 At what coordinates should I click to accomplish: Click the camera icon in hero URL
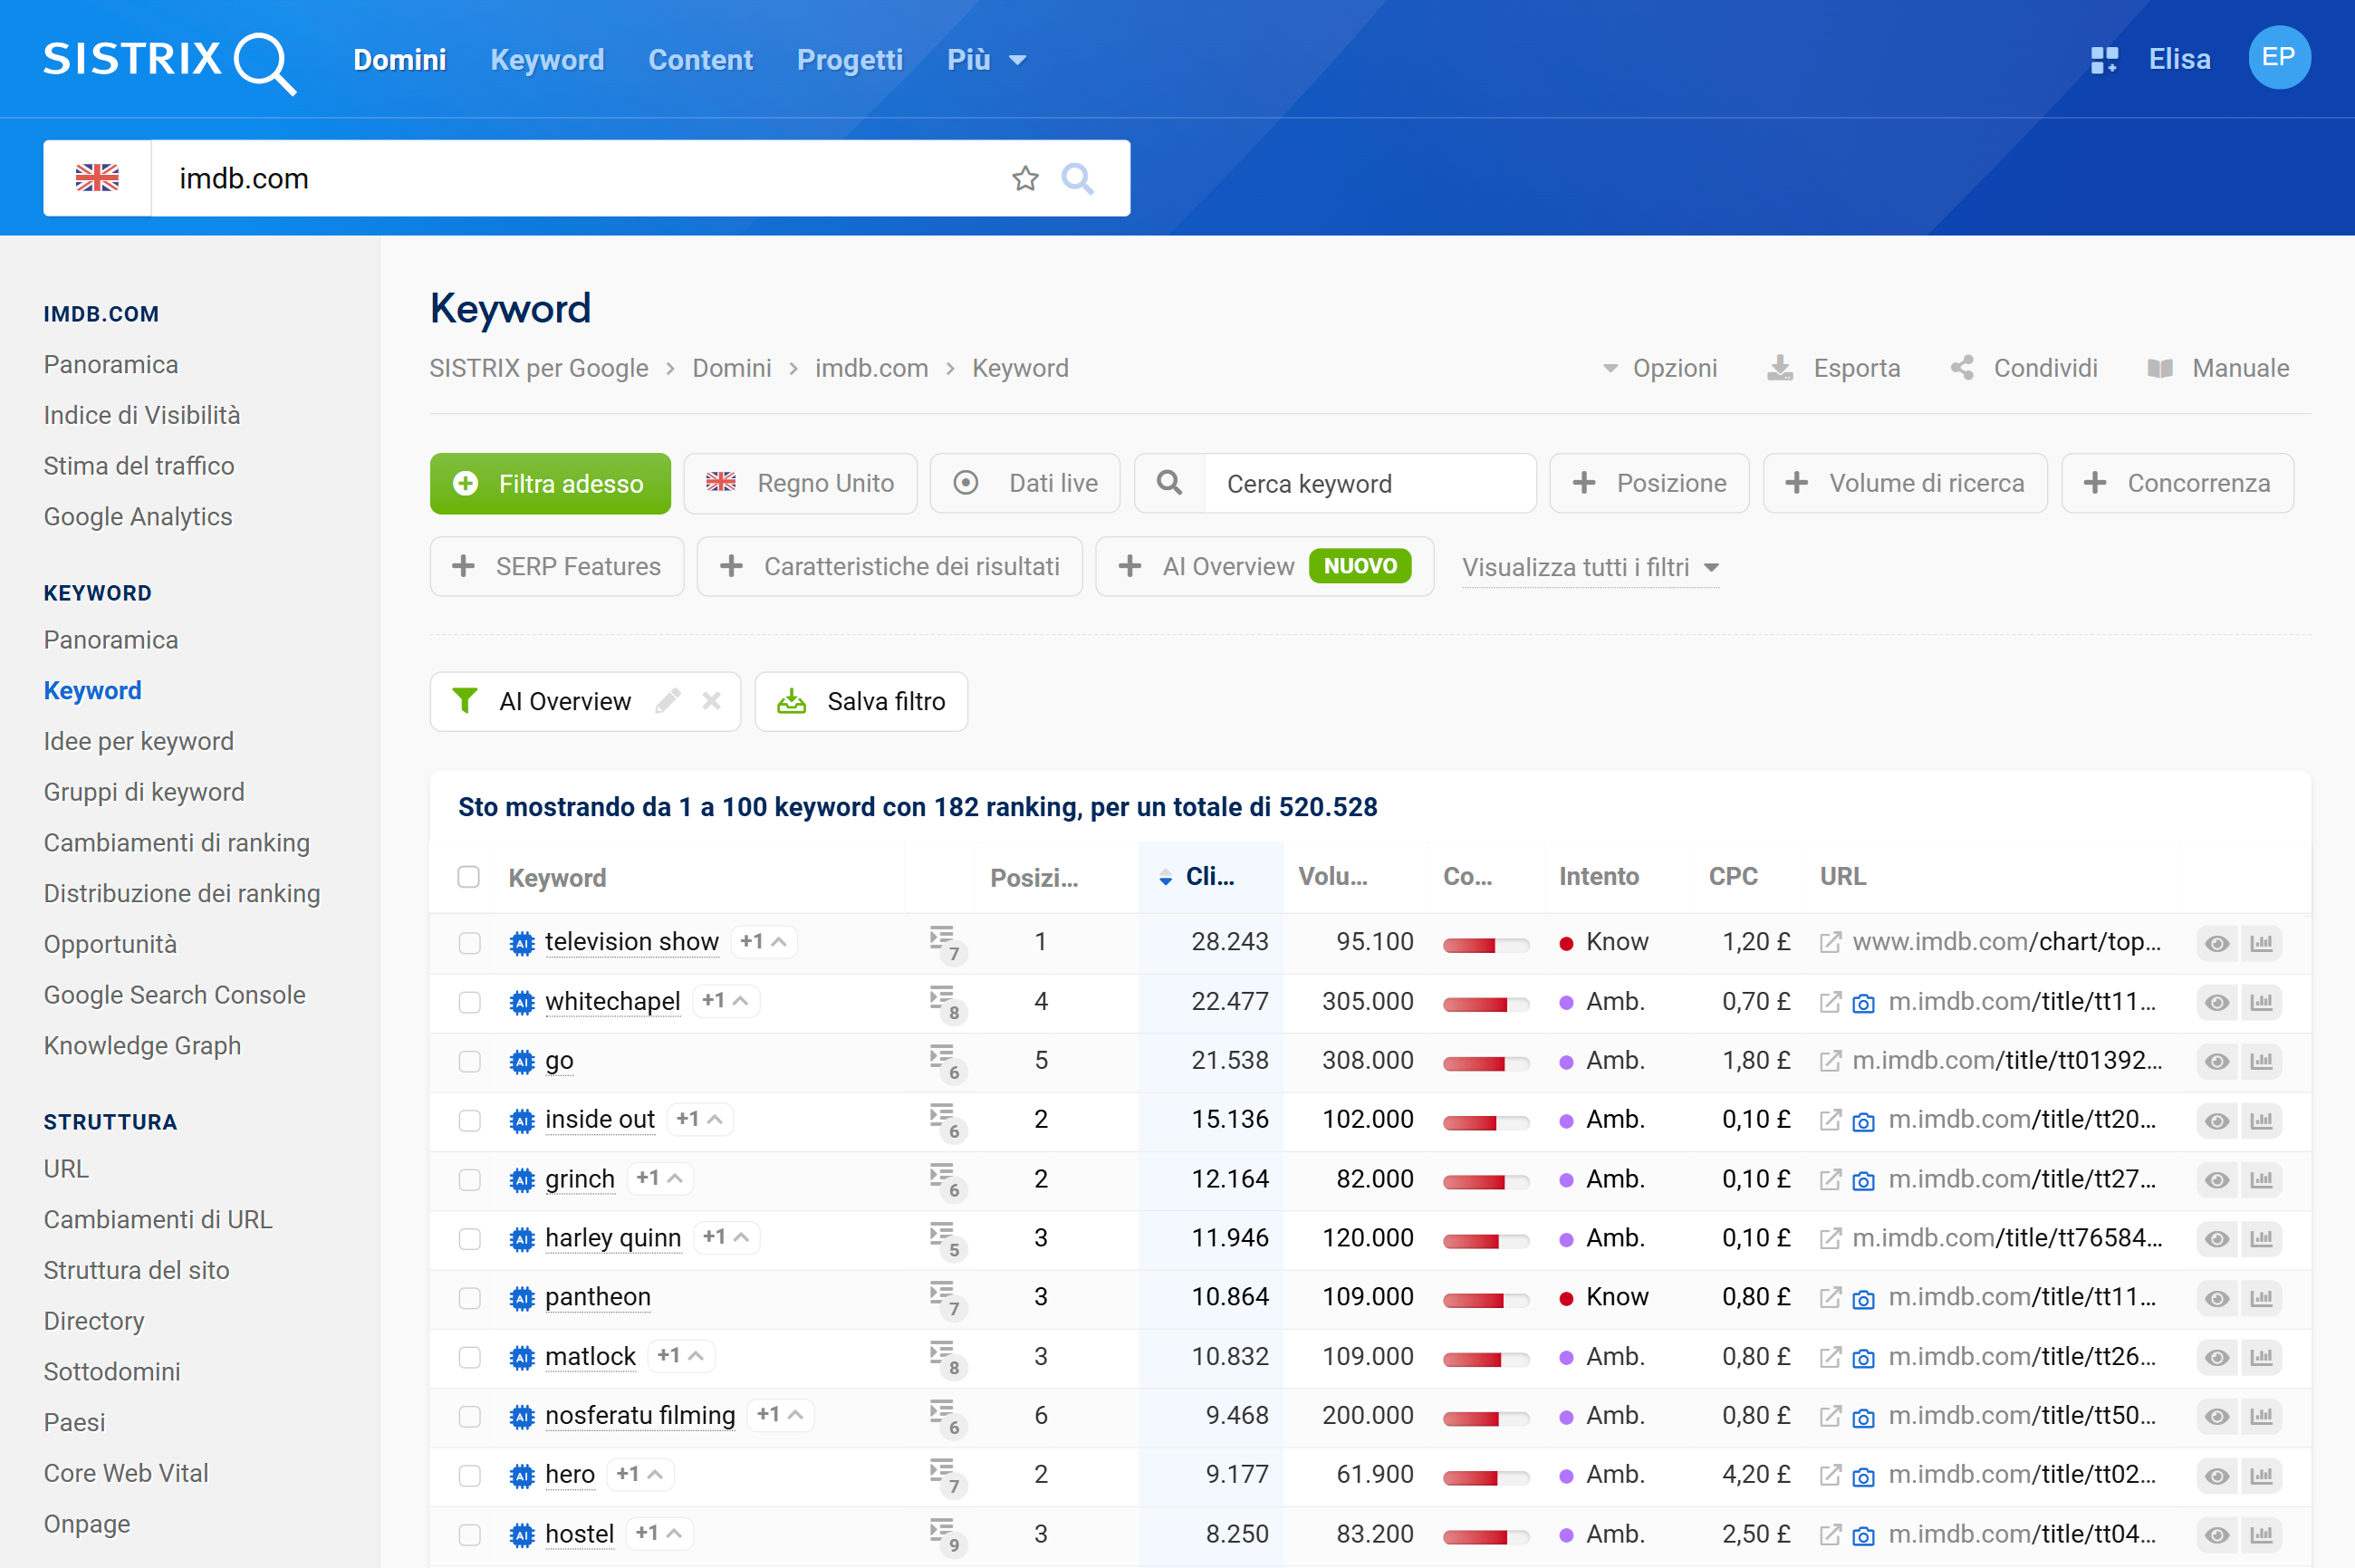1863,1476
